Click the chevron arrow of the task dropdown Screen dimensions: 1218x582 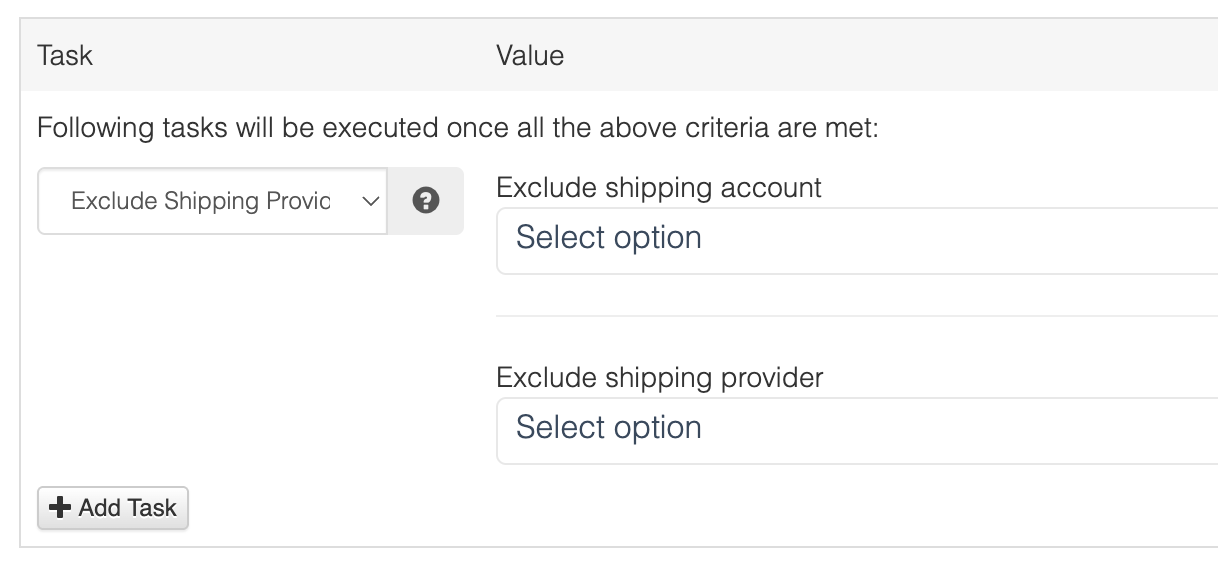369,201
